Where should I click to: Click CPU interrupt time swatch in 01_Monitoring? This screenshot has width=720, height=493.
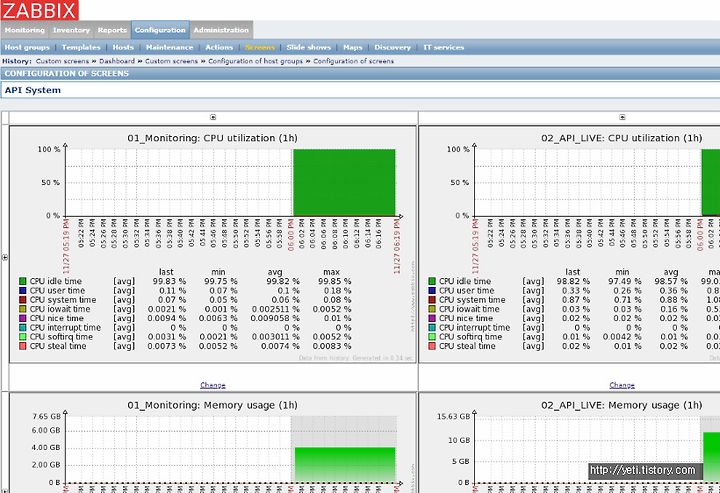(x=23, y=327)
